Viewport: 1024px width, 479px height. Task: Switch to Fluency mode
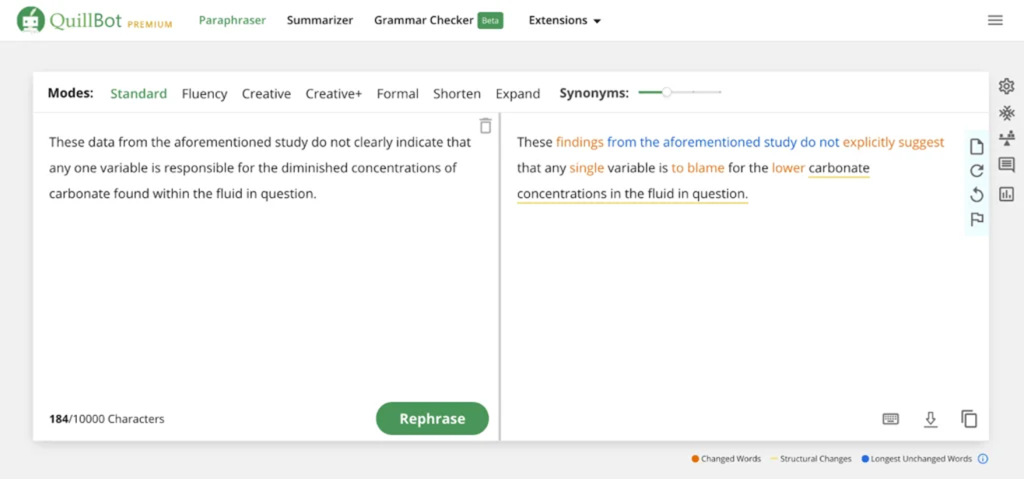click(204, 94)
